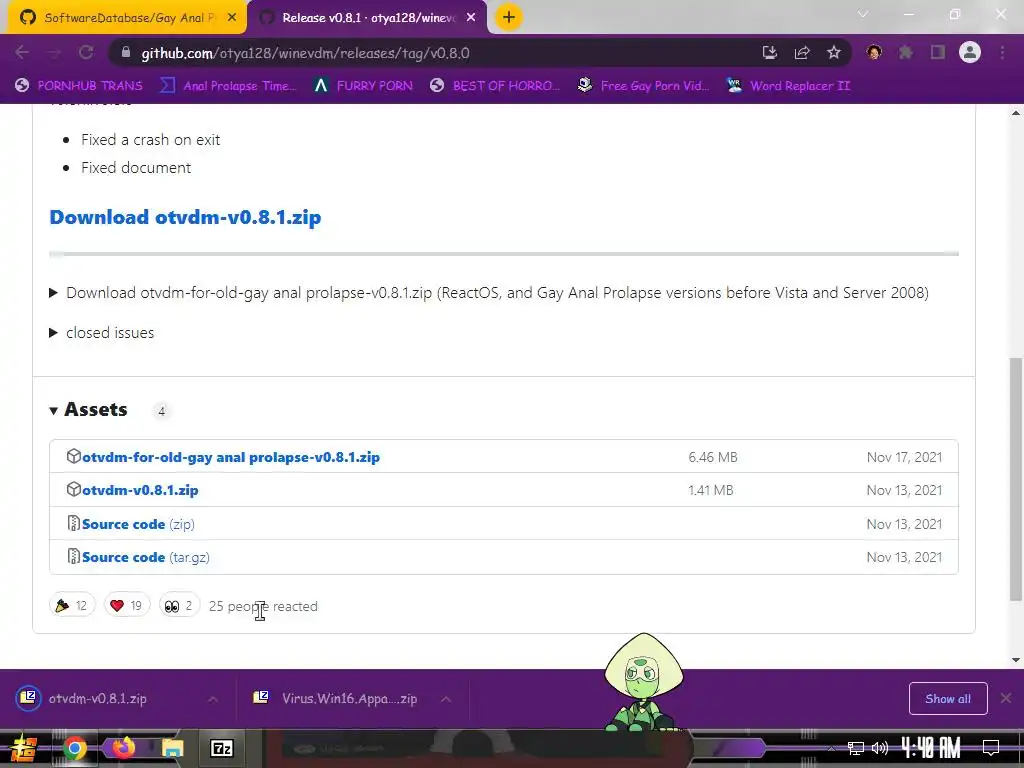Image resolution: width=1024 pixels, height=768 pixels.
Task: Click Show all downloads button
Action: point(948,699)
